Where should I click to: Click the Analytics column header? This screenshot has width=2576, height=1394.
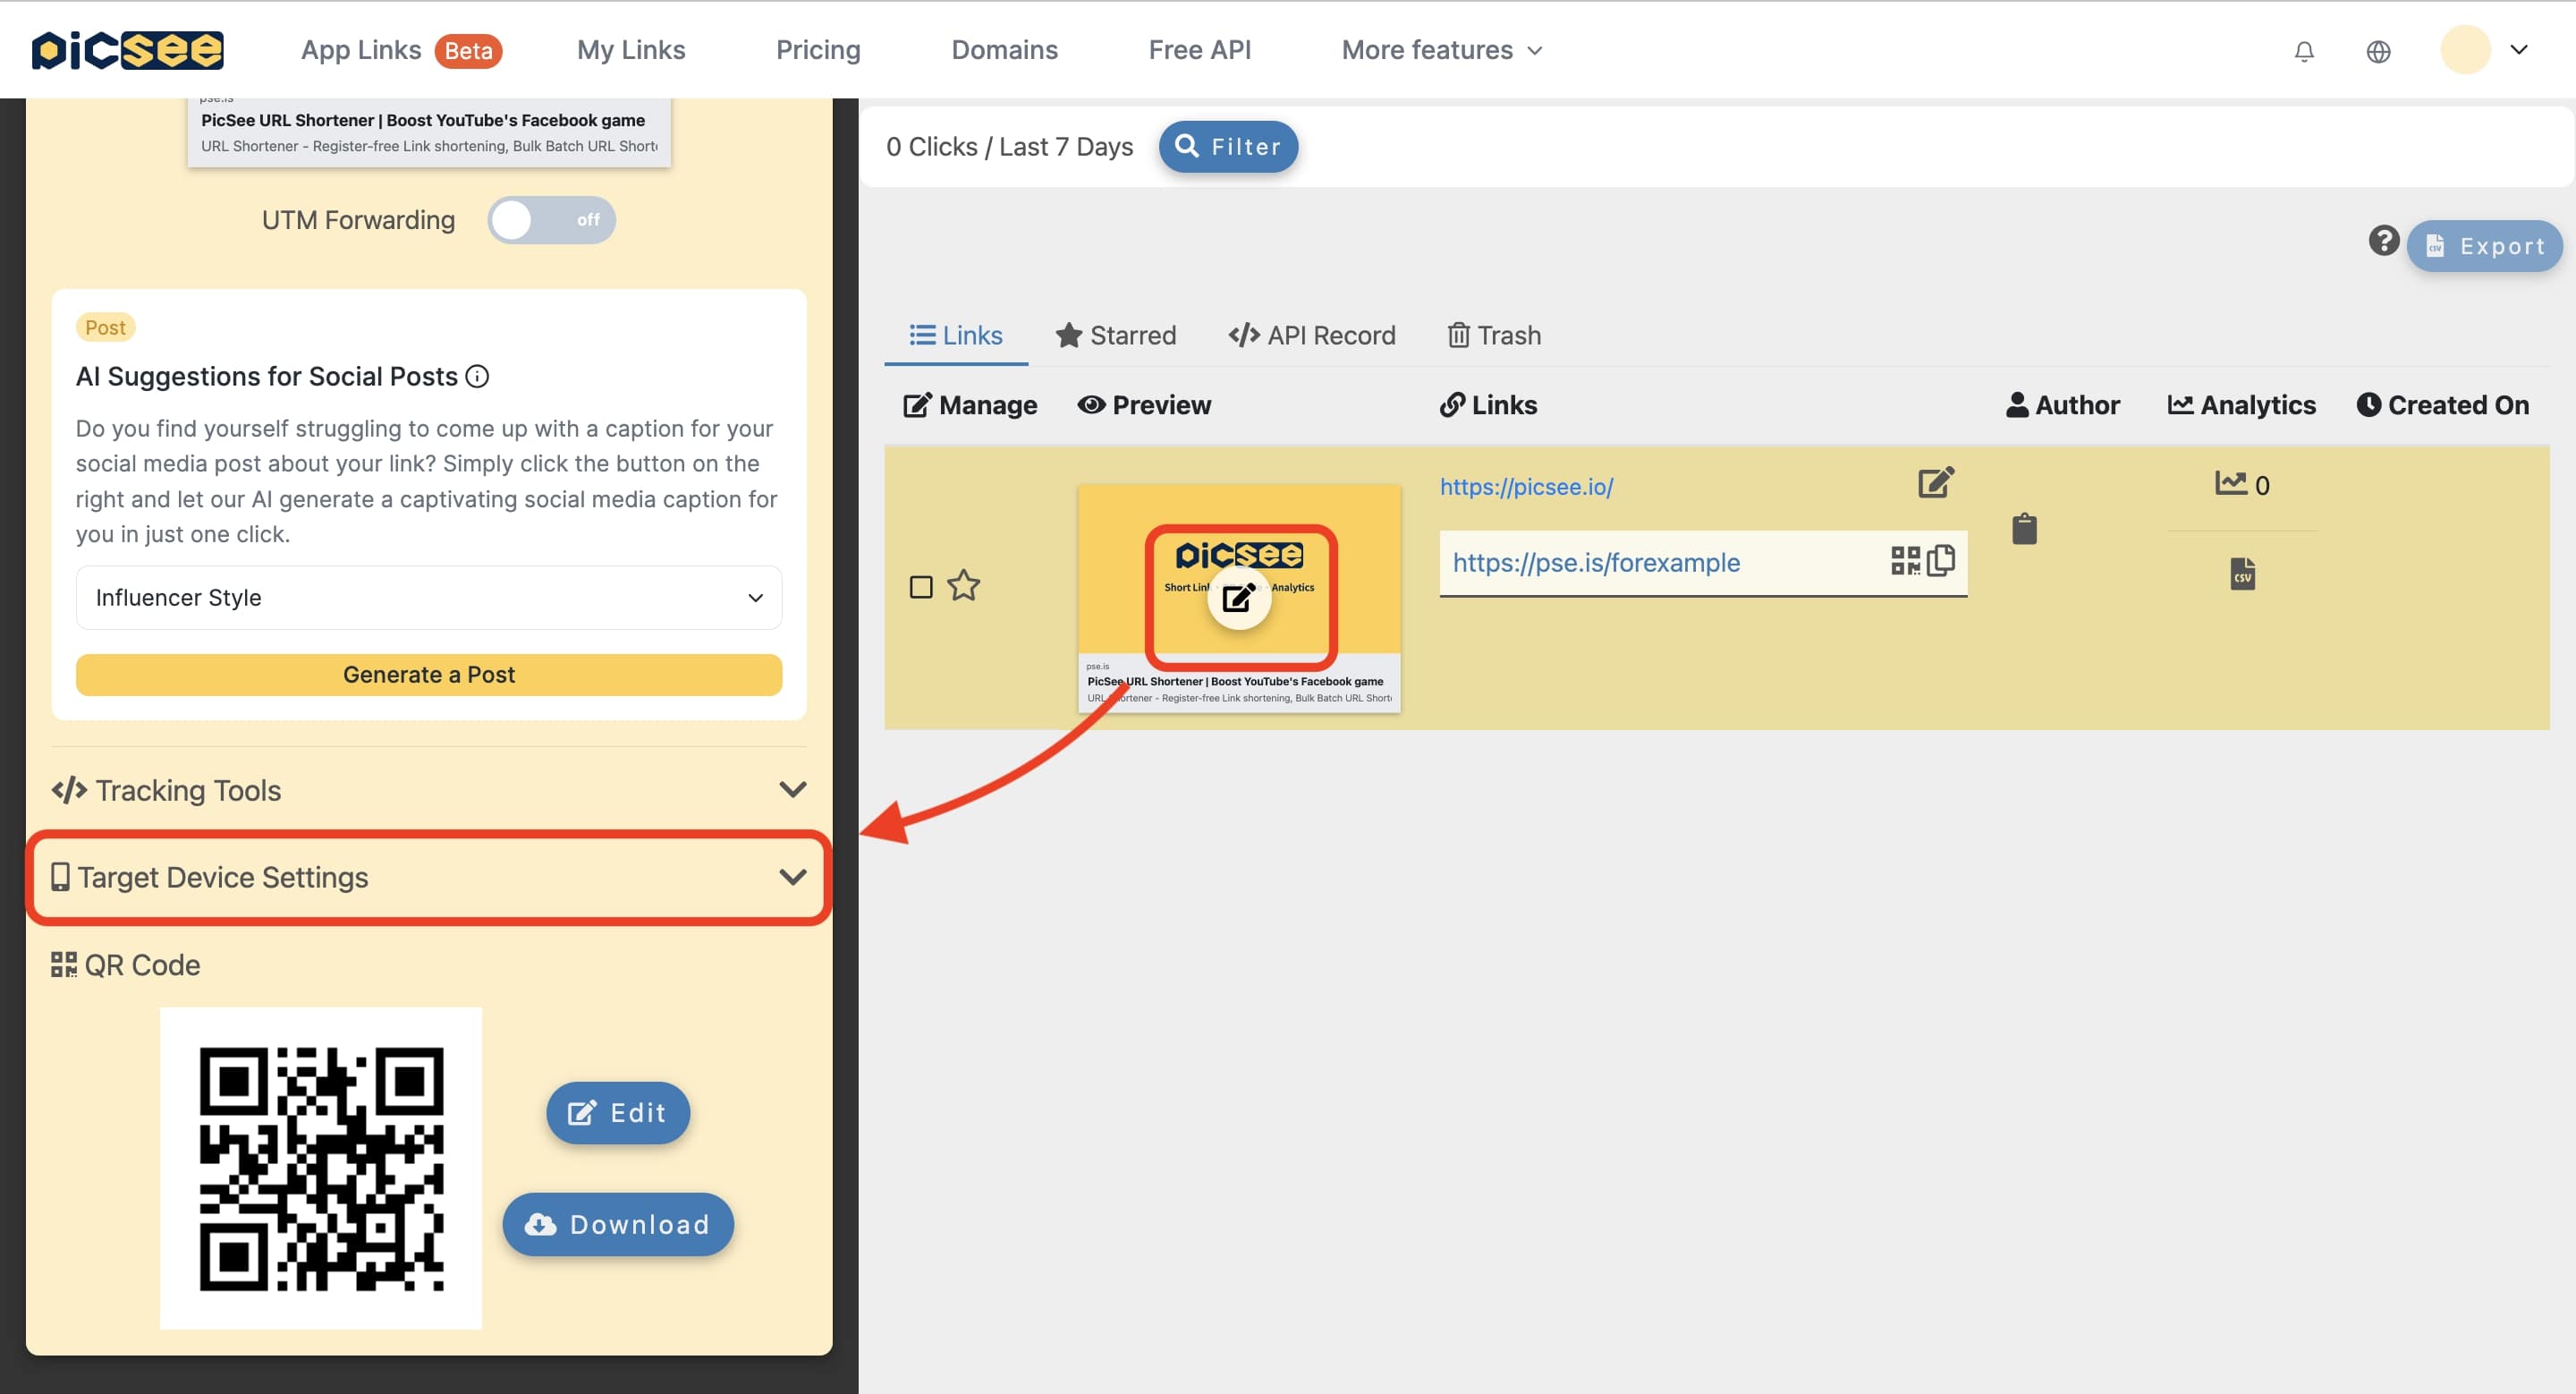pos(2241,405)
